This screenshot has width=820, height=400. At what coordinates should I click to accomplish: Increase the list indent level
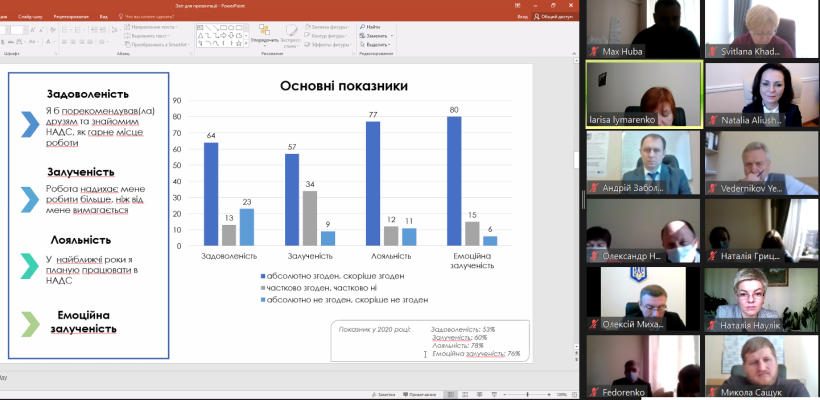click(102, 30)
